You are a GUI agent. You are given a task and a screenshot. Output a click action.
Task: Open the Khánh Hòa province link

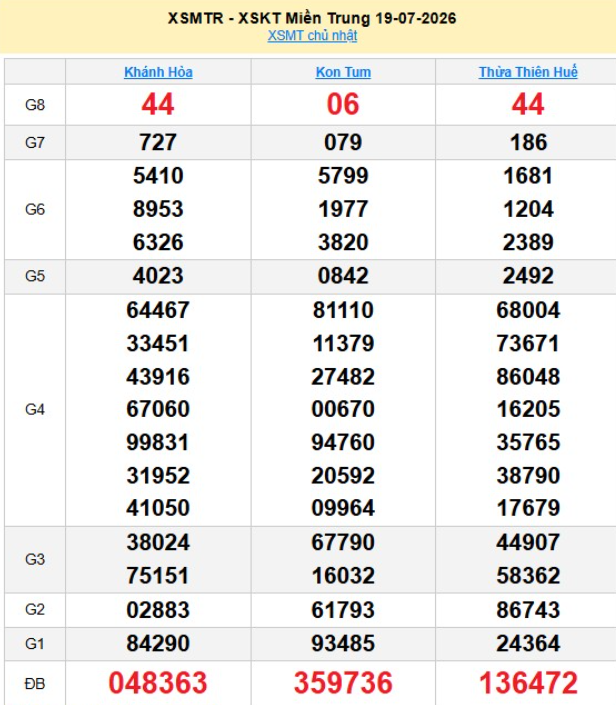tap(158, 72)
